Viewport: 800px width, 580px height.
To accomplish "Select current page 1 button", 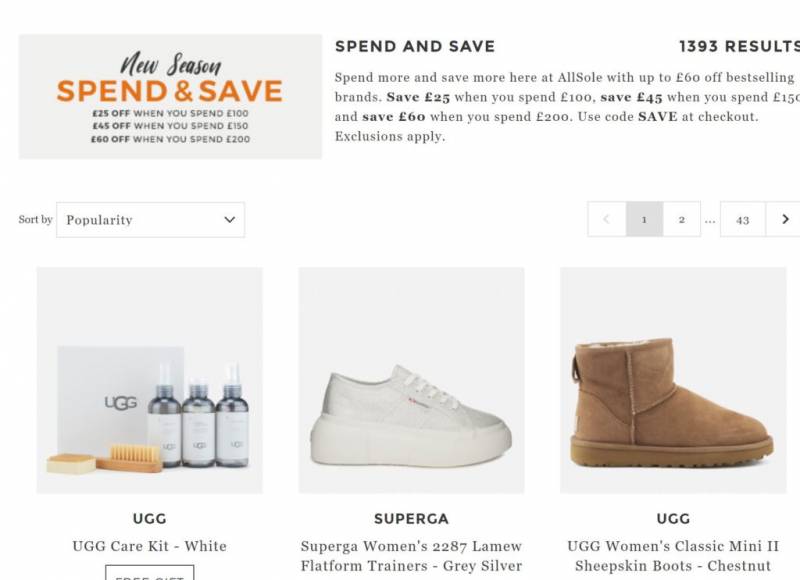I will click(644, 219).
